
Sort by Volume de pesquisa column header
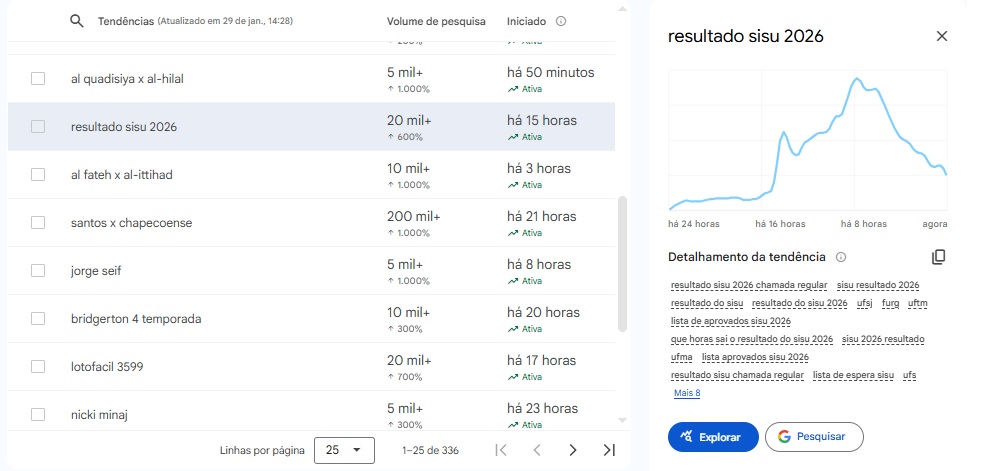[436, 21]
